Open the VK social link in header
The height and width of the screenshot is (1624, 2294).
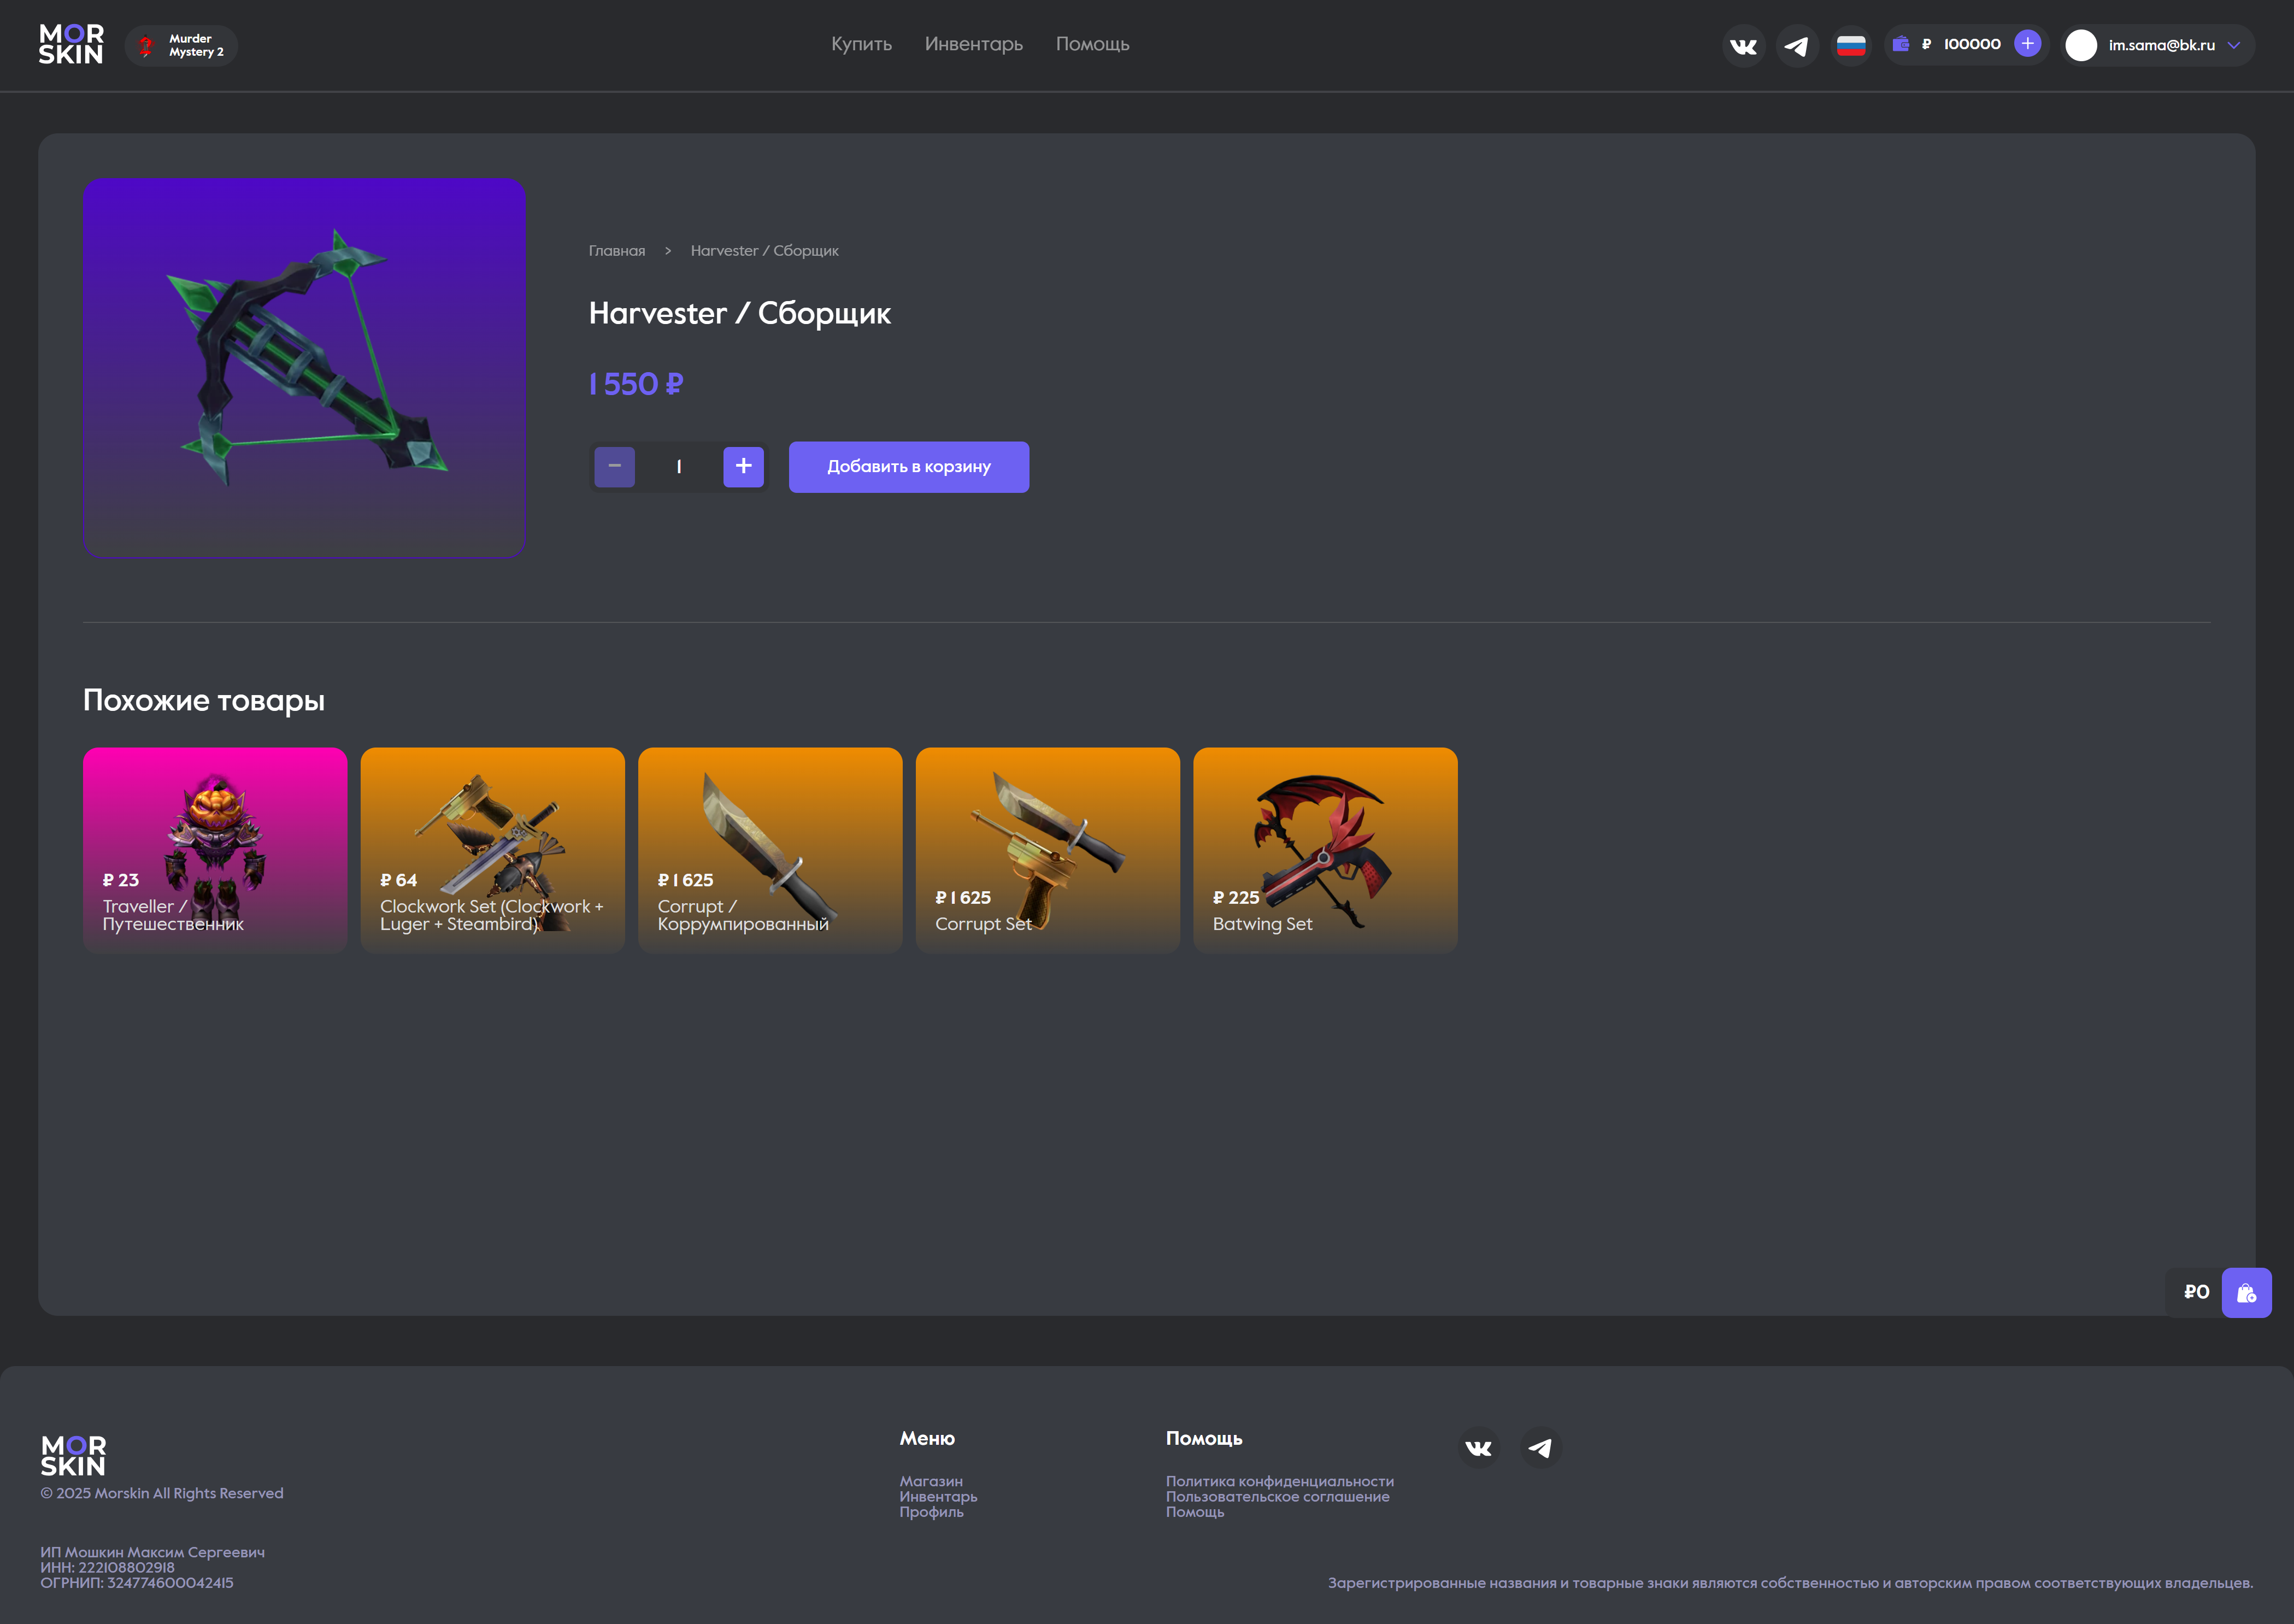point(1743,46)
